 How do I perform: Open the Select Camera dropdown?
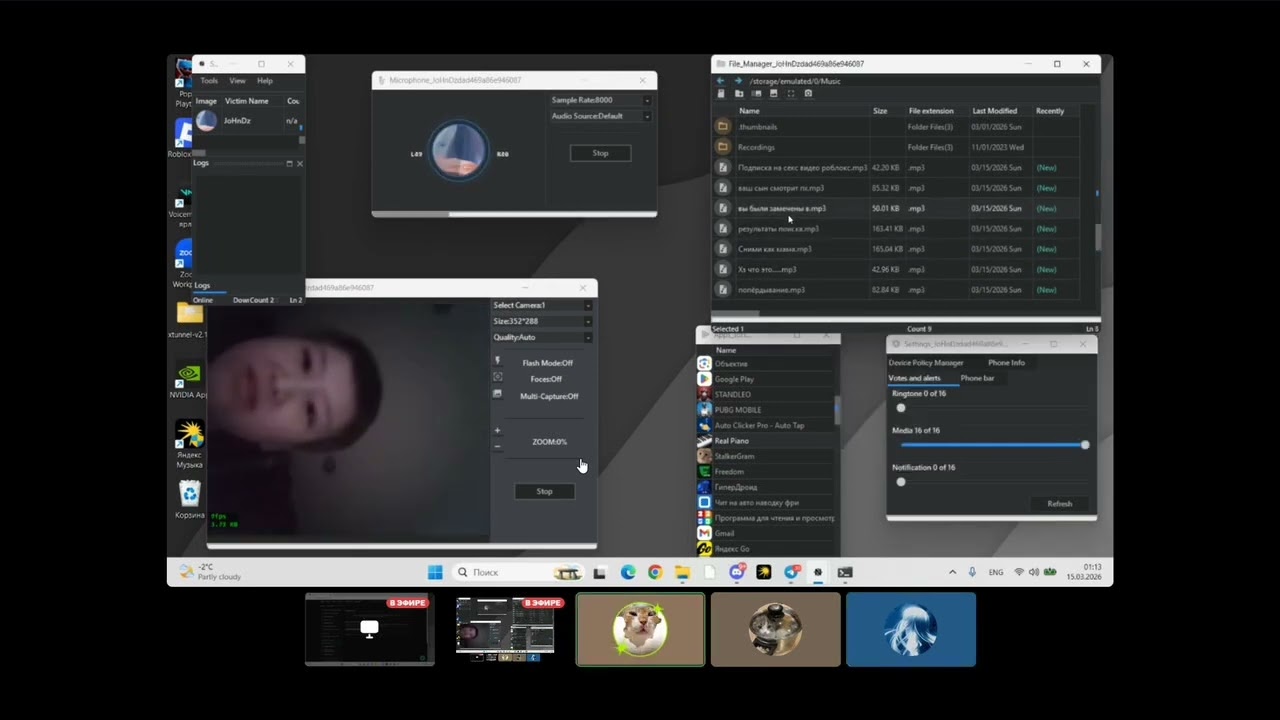542,305
